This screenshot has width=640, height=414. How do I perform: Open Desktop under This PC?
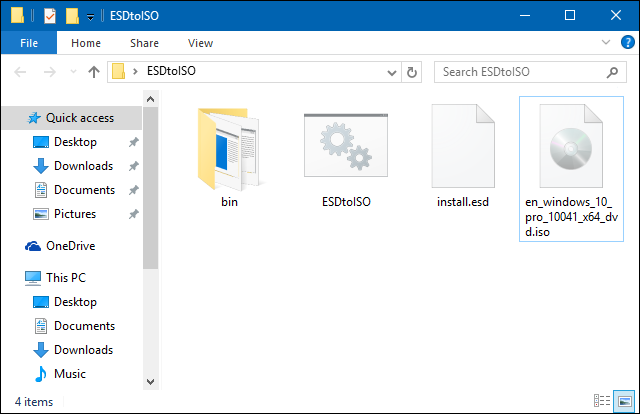tap(65, 302)
